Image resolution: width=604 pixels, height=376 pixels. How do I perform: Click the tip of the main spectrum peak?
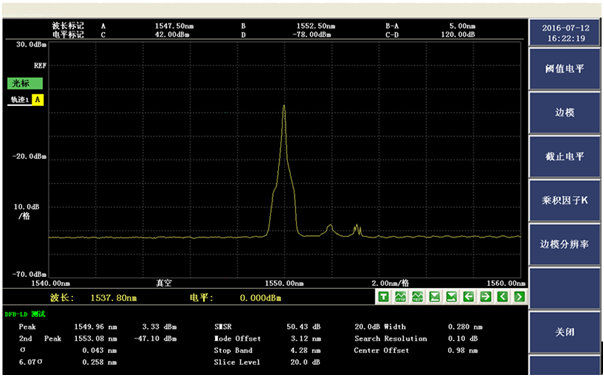(x=284, y=106)
